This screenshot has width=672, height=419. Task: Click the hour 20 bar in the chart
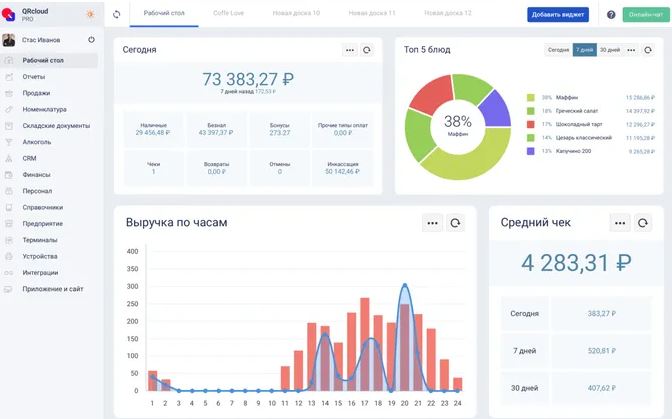(404, 347)
